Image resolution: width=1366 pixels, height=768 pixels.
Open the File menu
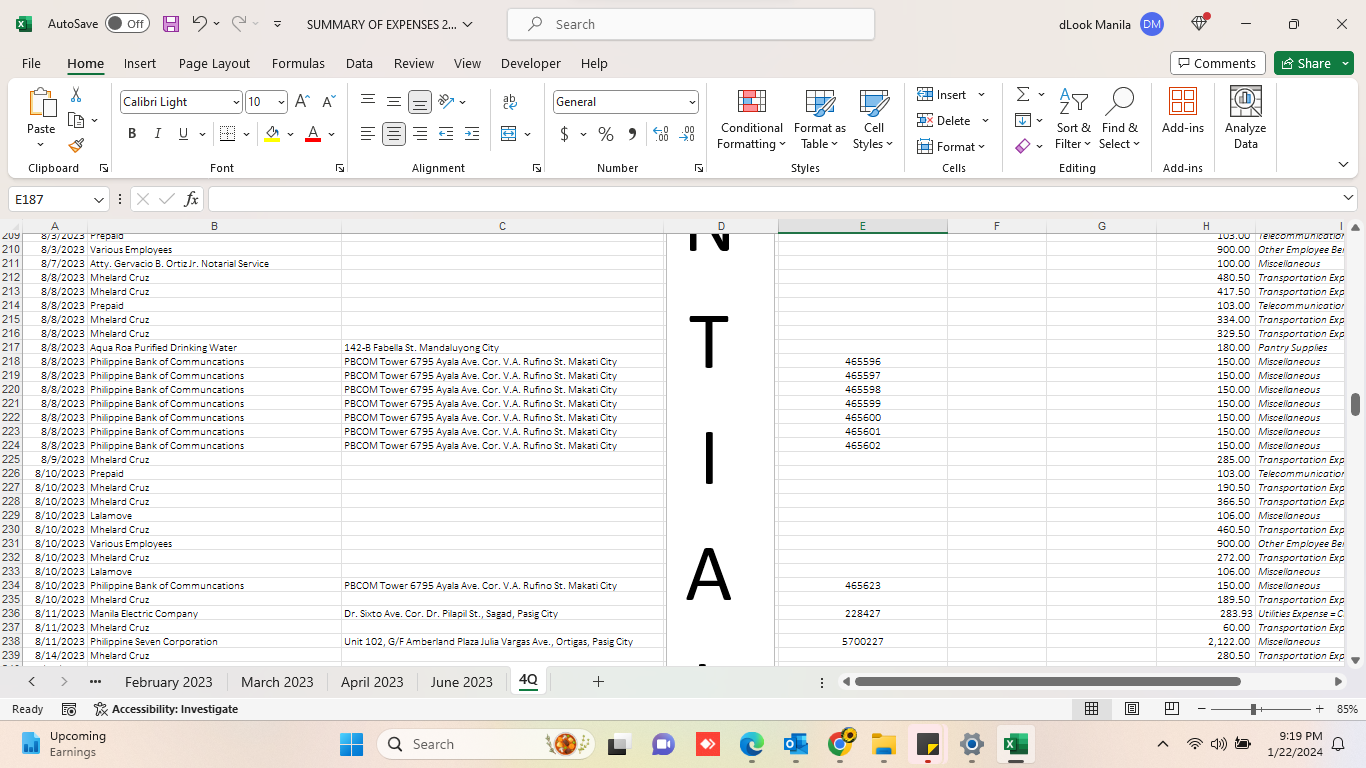(31, 63)
